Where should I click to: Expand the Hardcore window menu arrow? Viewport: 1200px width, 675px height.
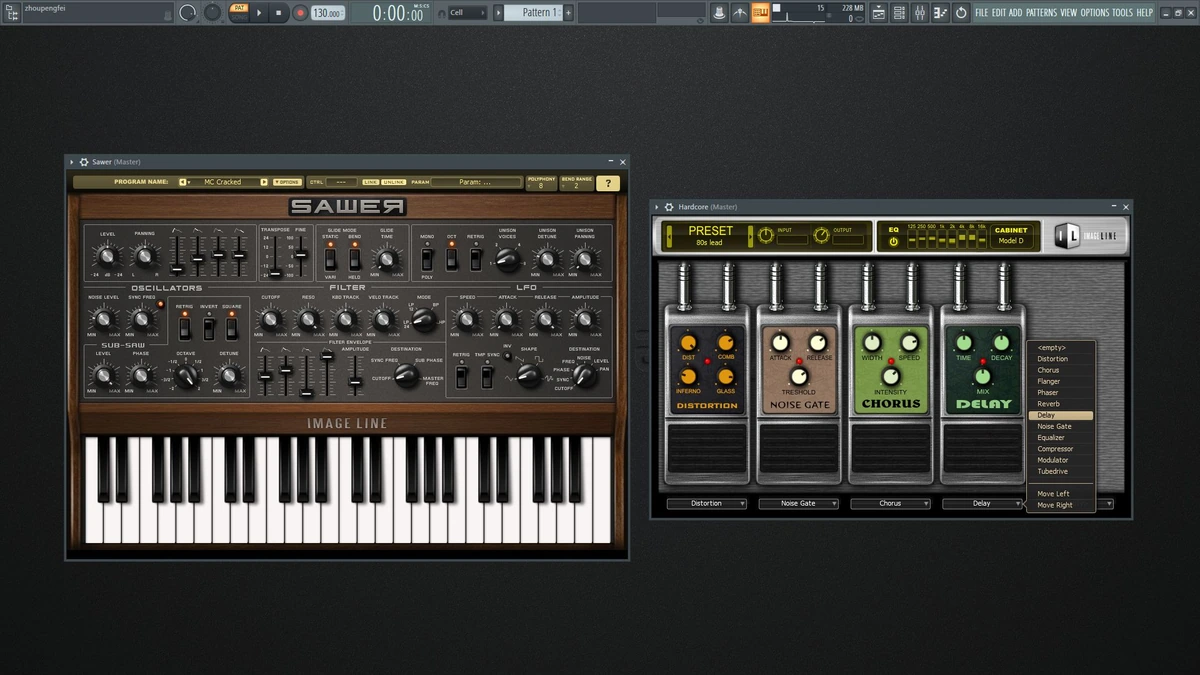pos(658,207)
